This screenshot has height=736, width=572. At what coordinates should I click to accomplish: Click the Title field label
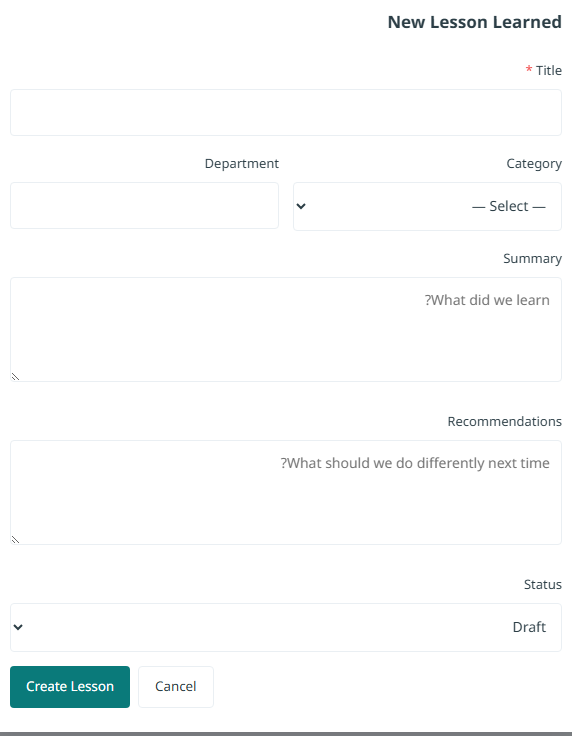click(x=549, y=70)
